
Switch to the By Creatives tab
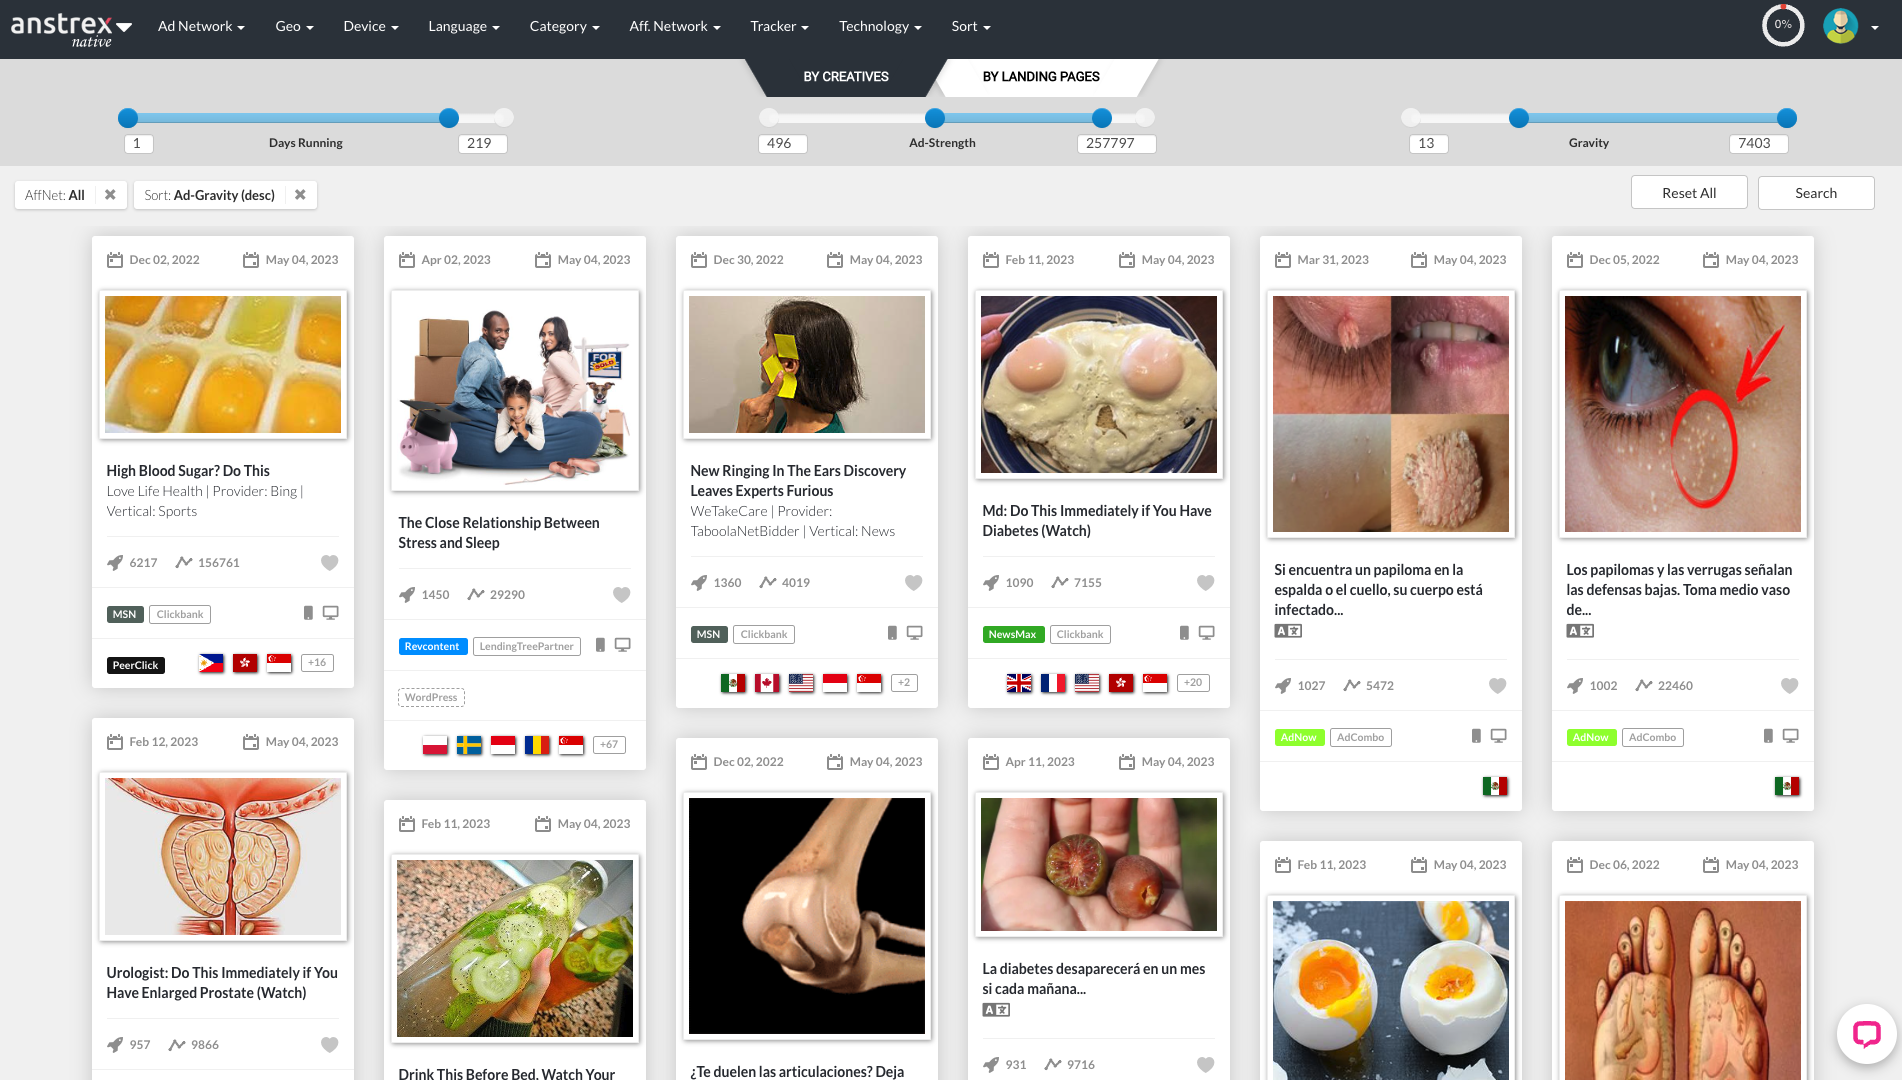point(845,77)
